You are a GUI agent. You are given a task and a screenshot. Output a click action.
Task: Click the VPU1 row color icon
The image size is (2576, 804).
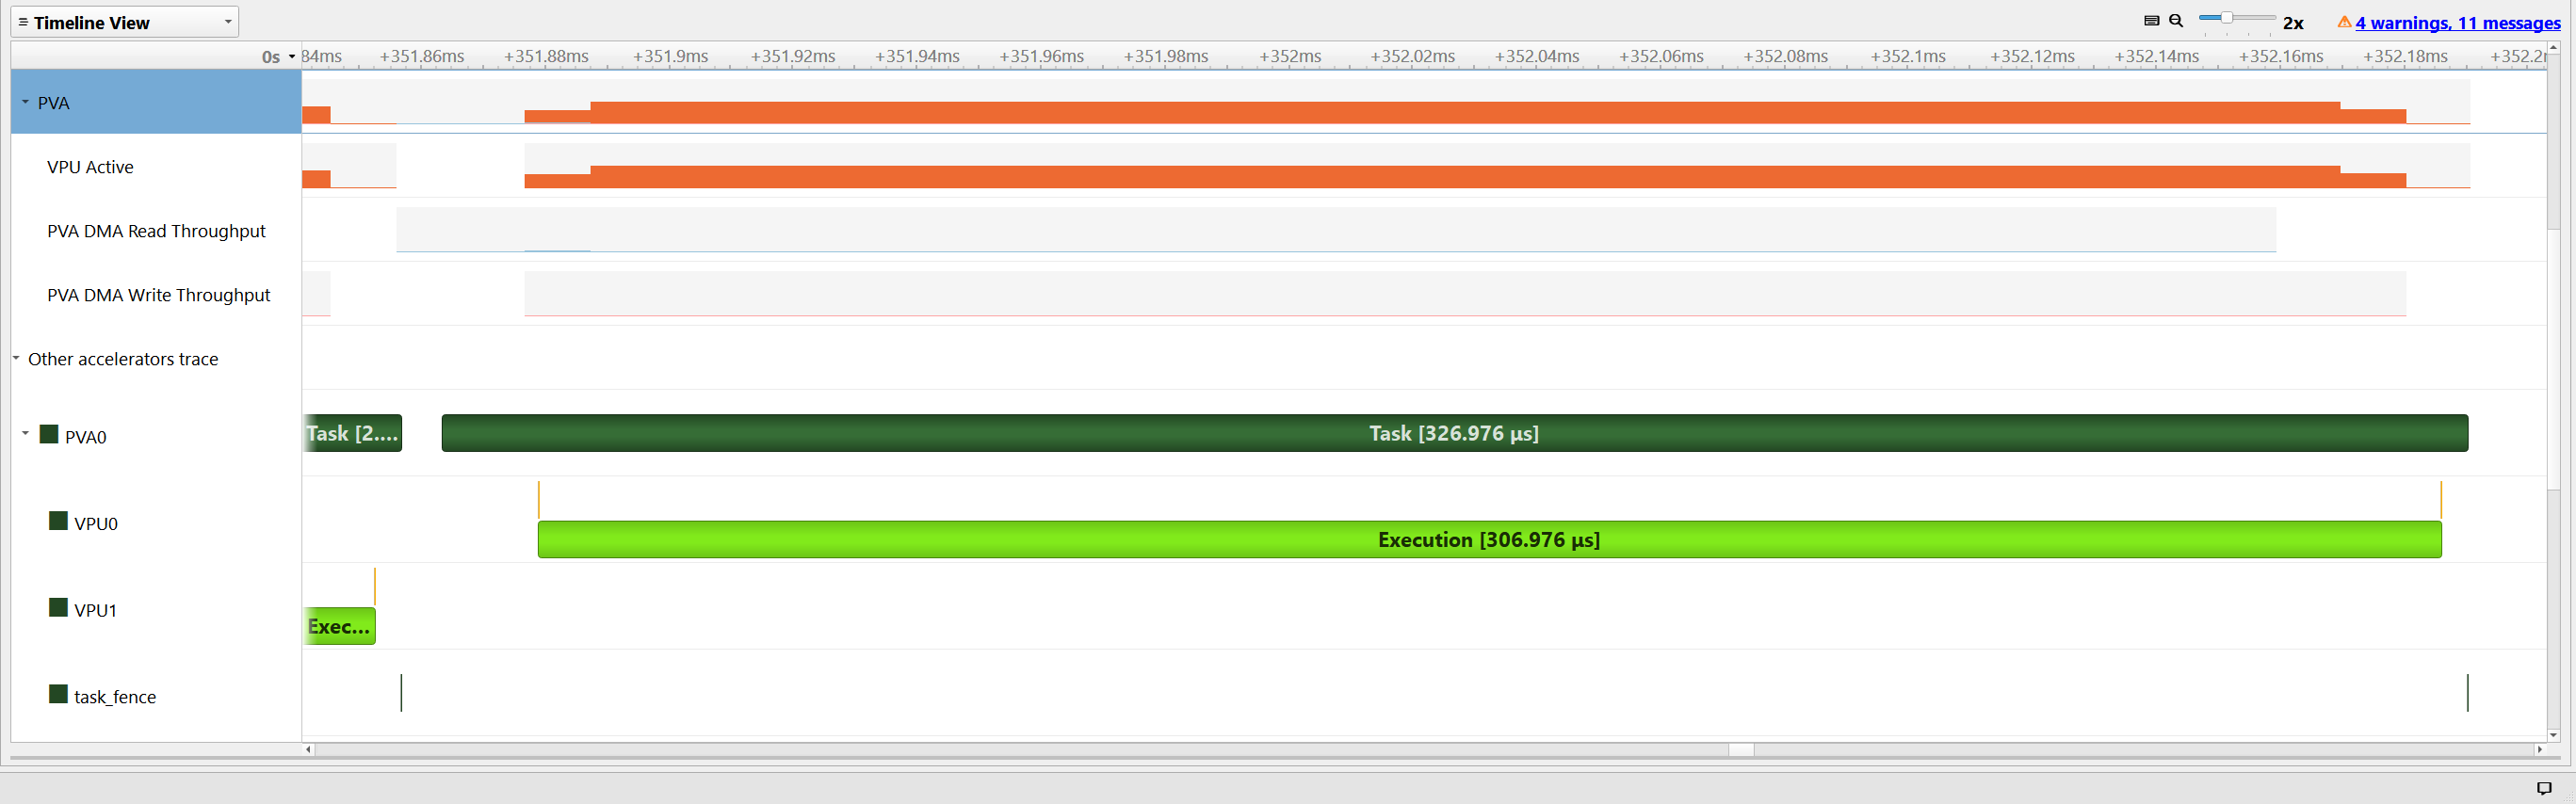[x=58, y=608]
